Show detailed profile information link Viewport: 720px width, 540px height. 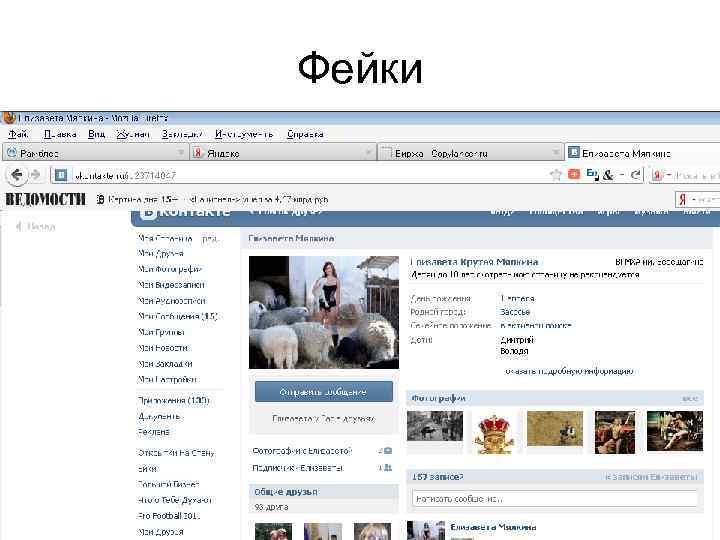569,371
